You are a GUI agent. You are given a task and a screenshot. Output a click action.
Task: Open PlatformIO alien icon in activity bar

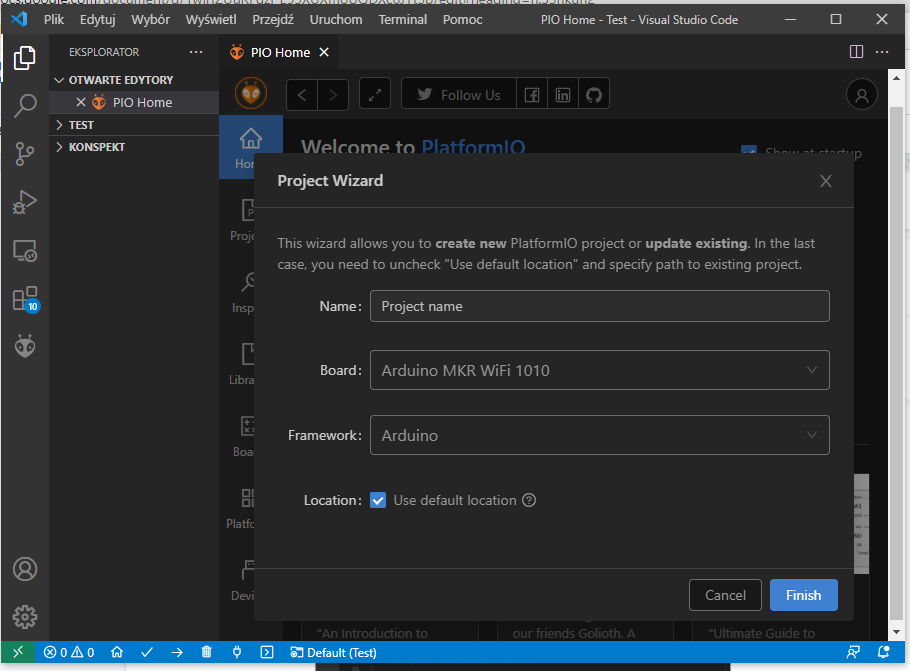(24, 347)
